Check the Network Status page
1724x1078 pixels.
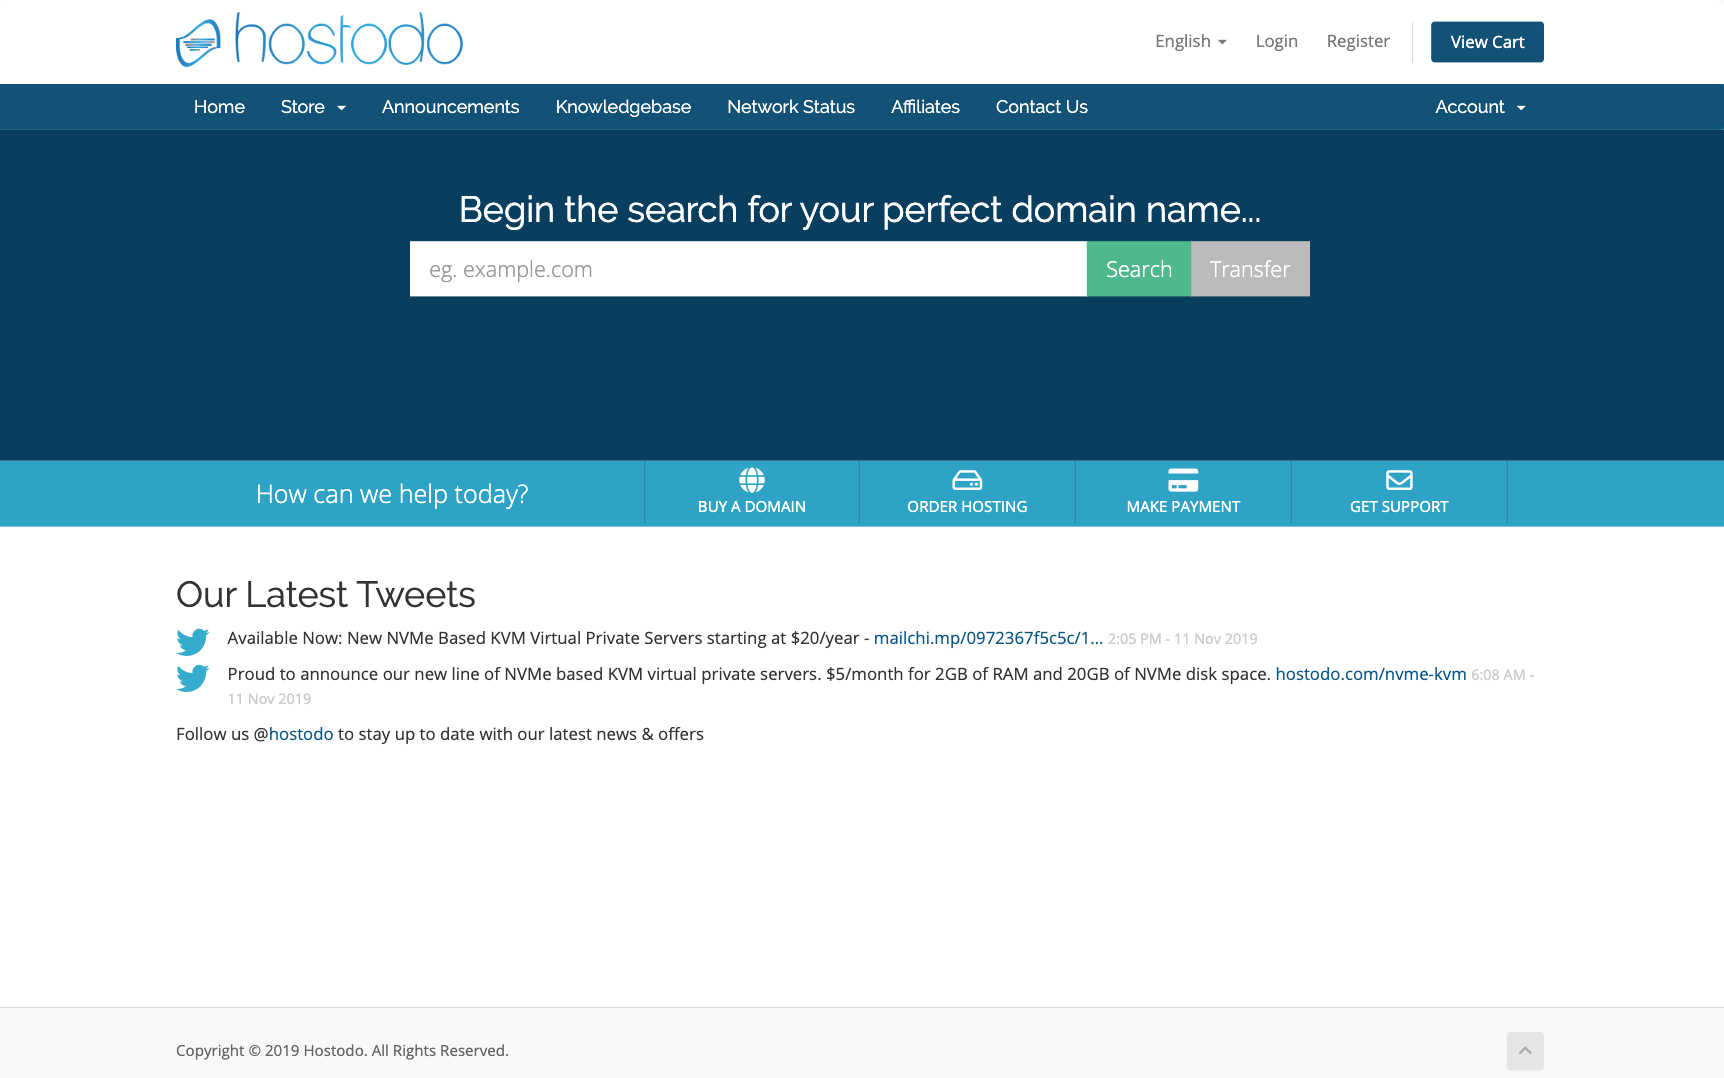coord(791,107)
